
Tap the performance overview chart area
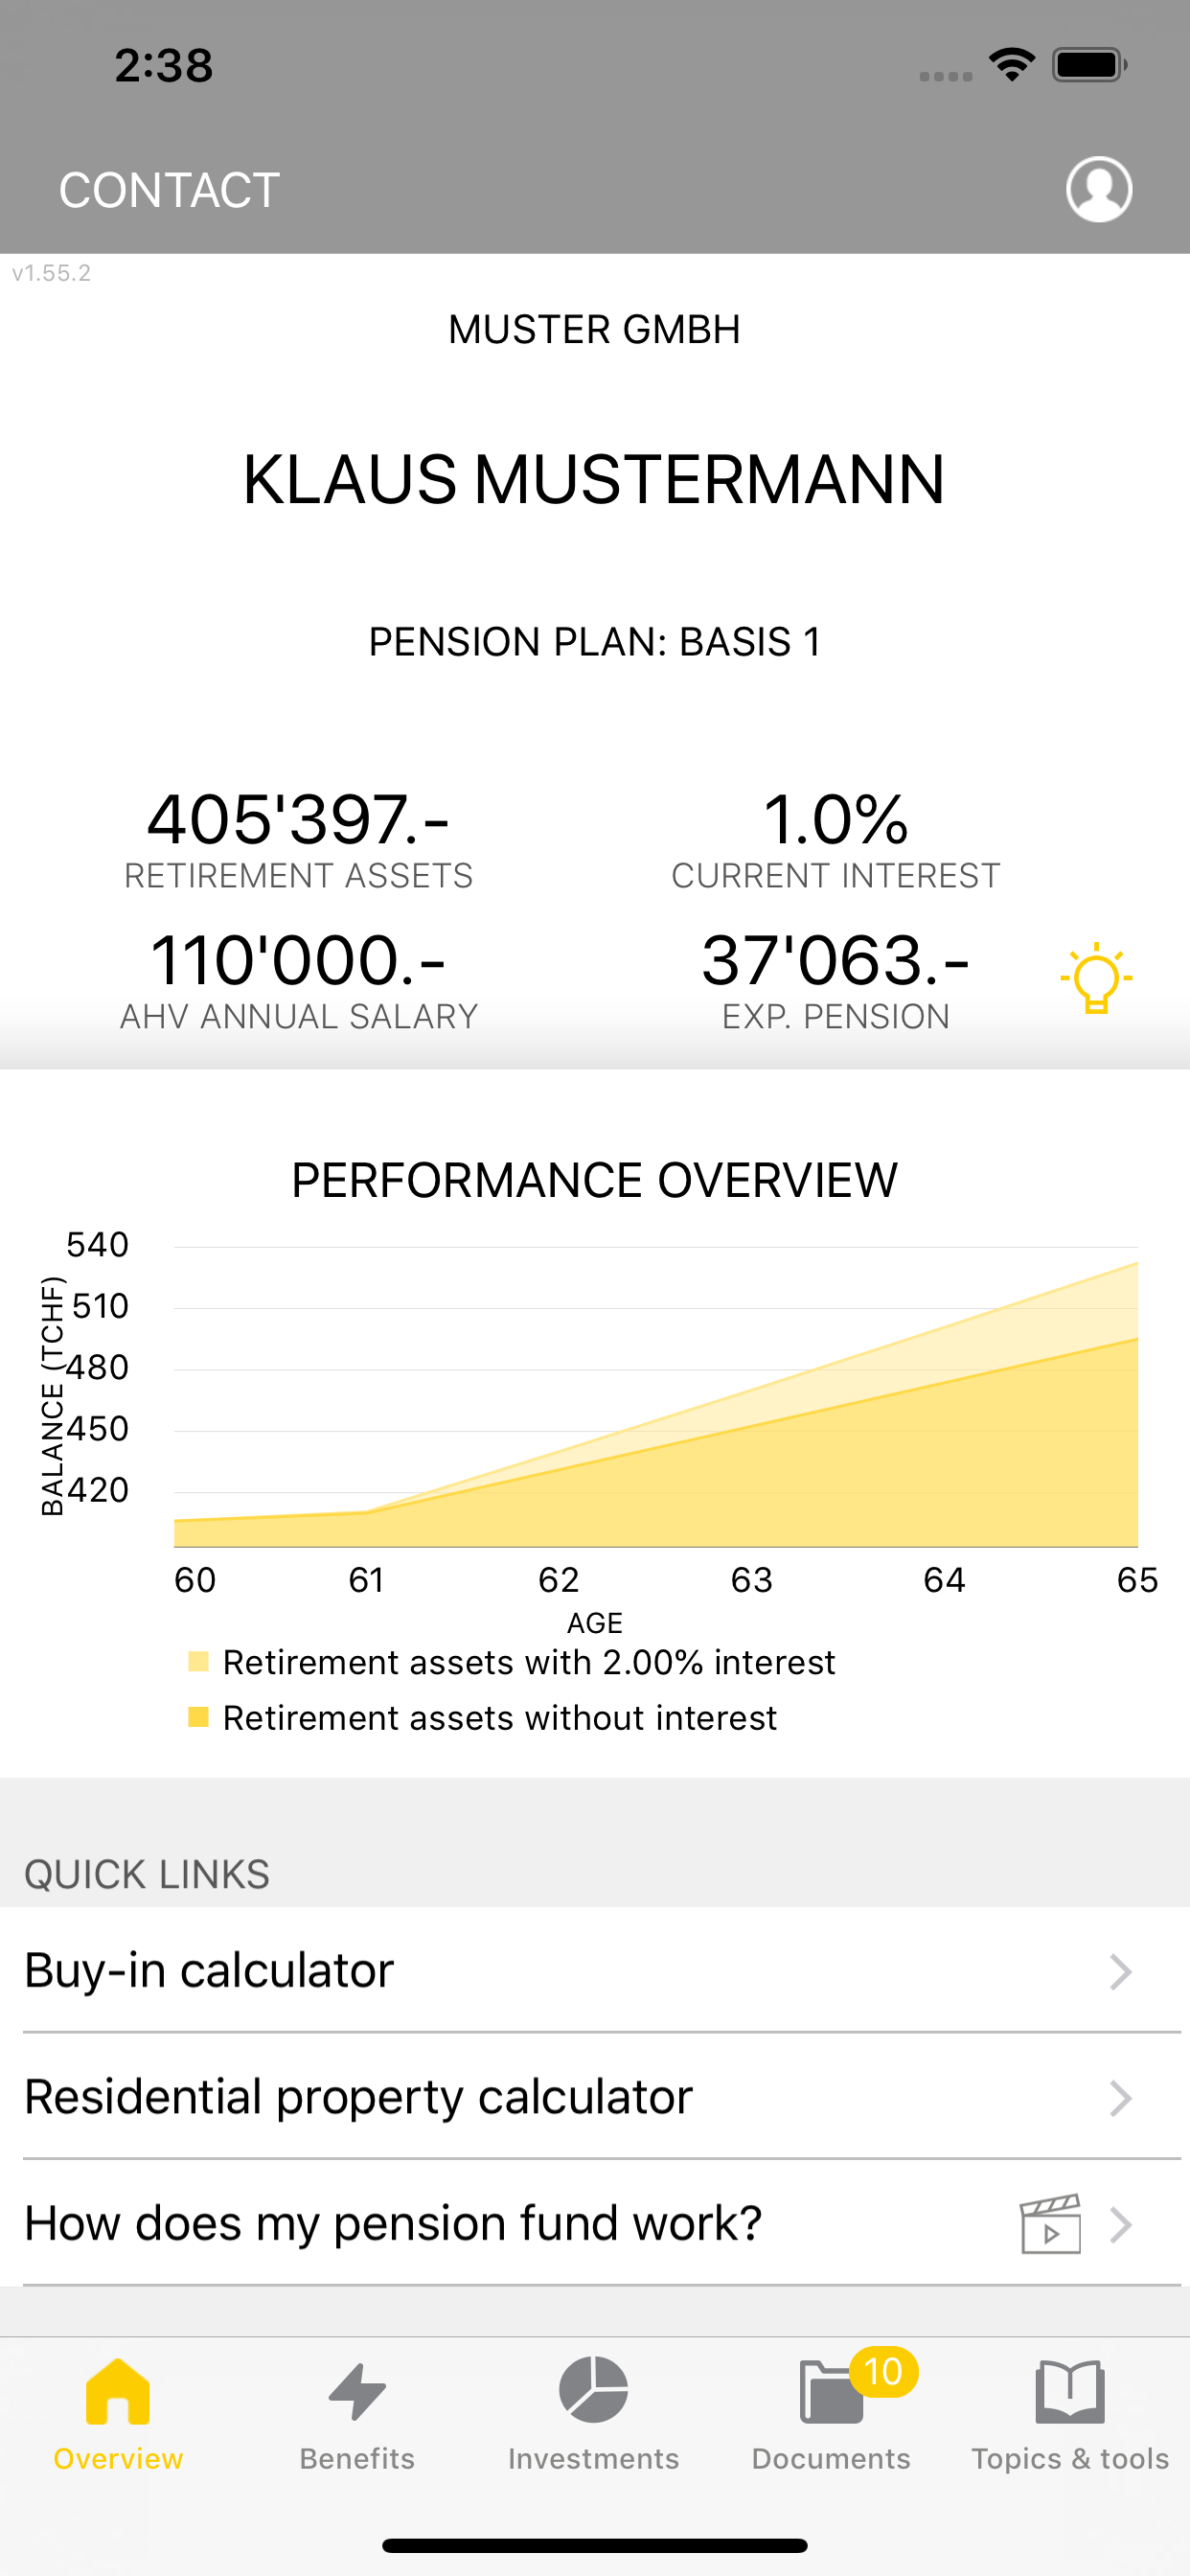(655, 1397)
